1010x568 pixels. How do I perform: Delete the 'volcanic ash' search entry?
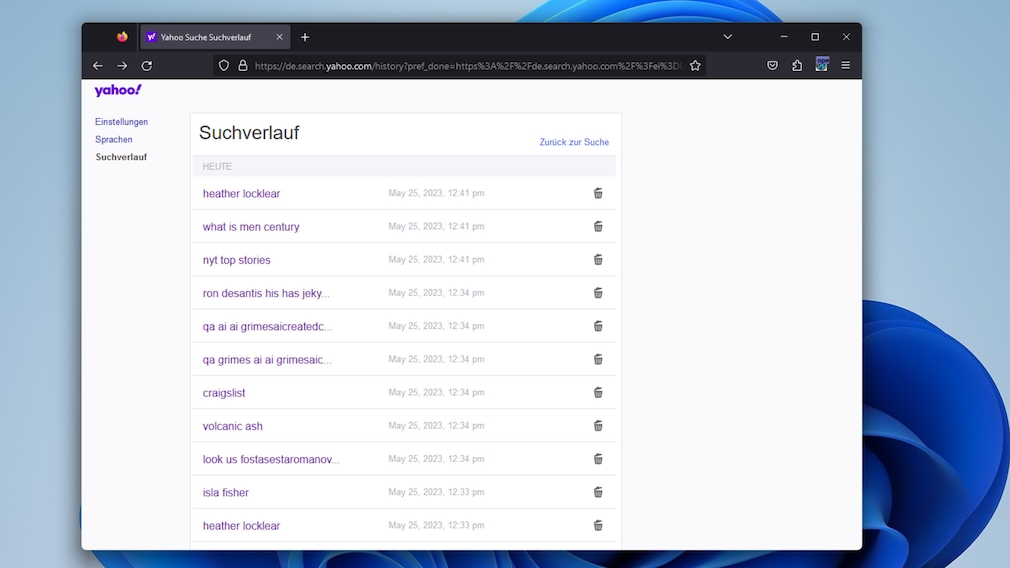598,426
